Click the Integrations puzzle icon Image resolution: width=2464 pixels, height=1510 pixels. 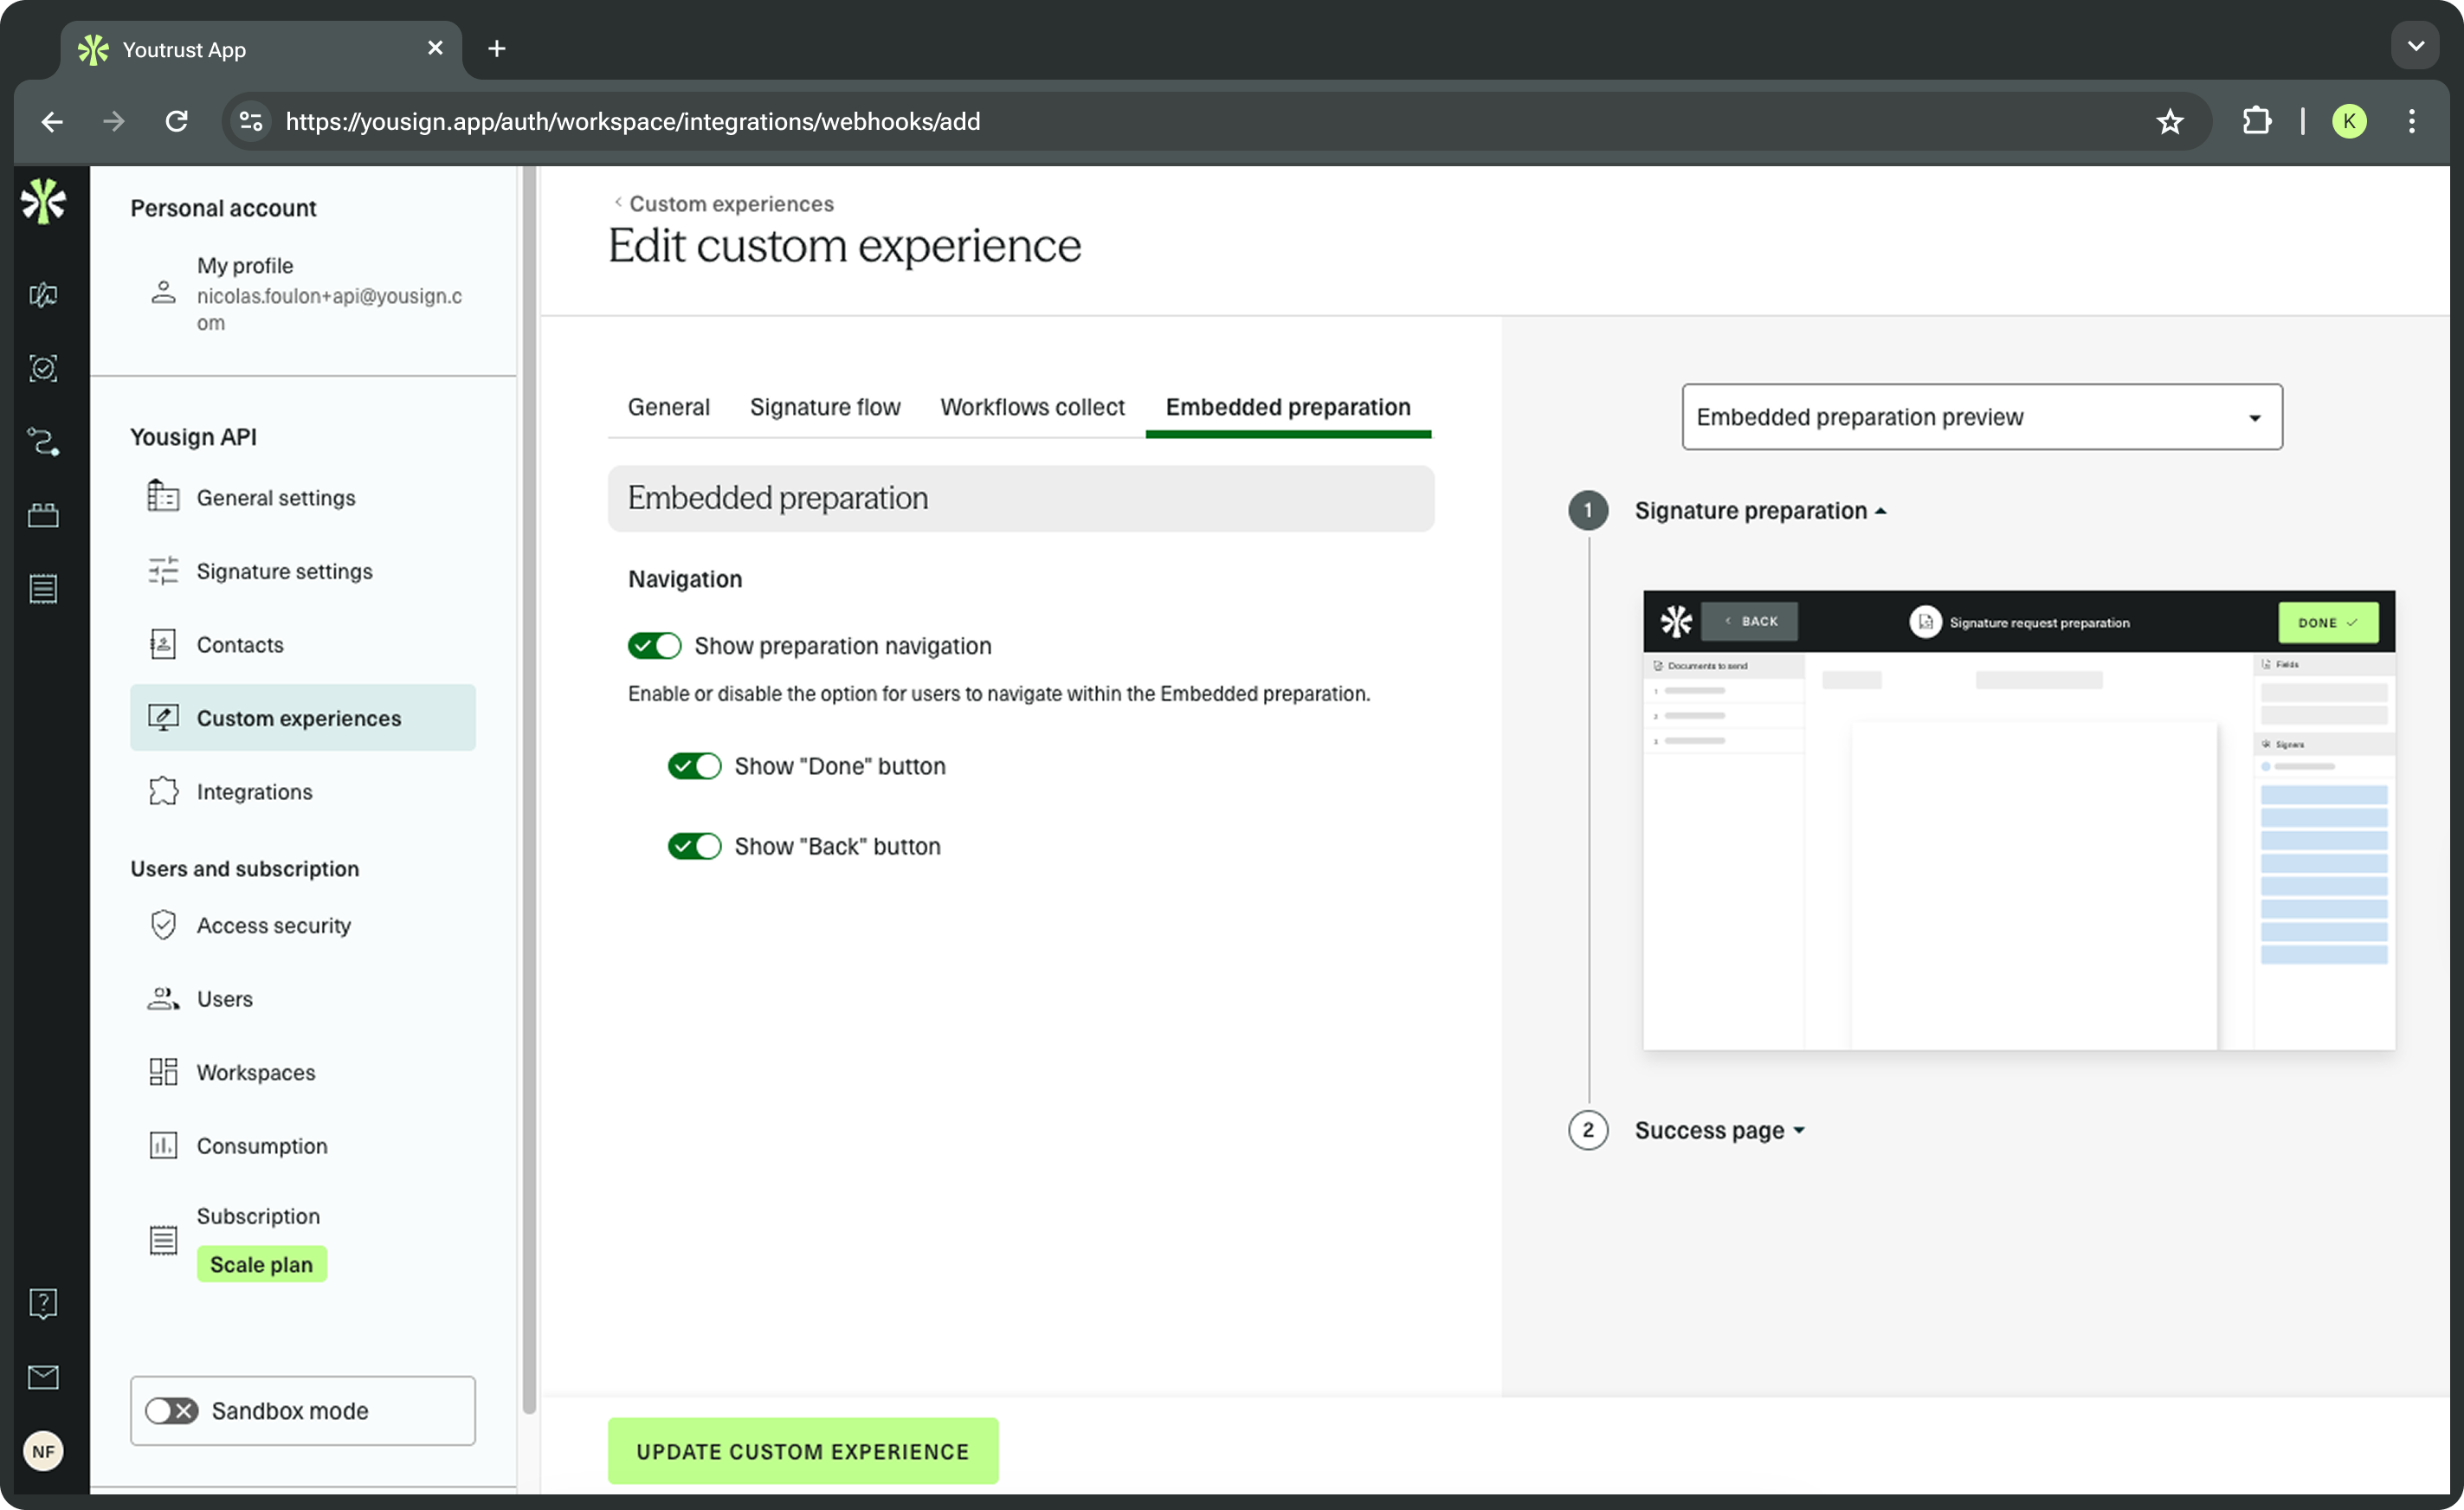(x=163, y=791)
